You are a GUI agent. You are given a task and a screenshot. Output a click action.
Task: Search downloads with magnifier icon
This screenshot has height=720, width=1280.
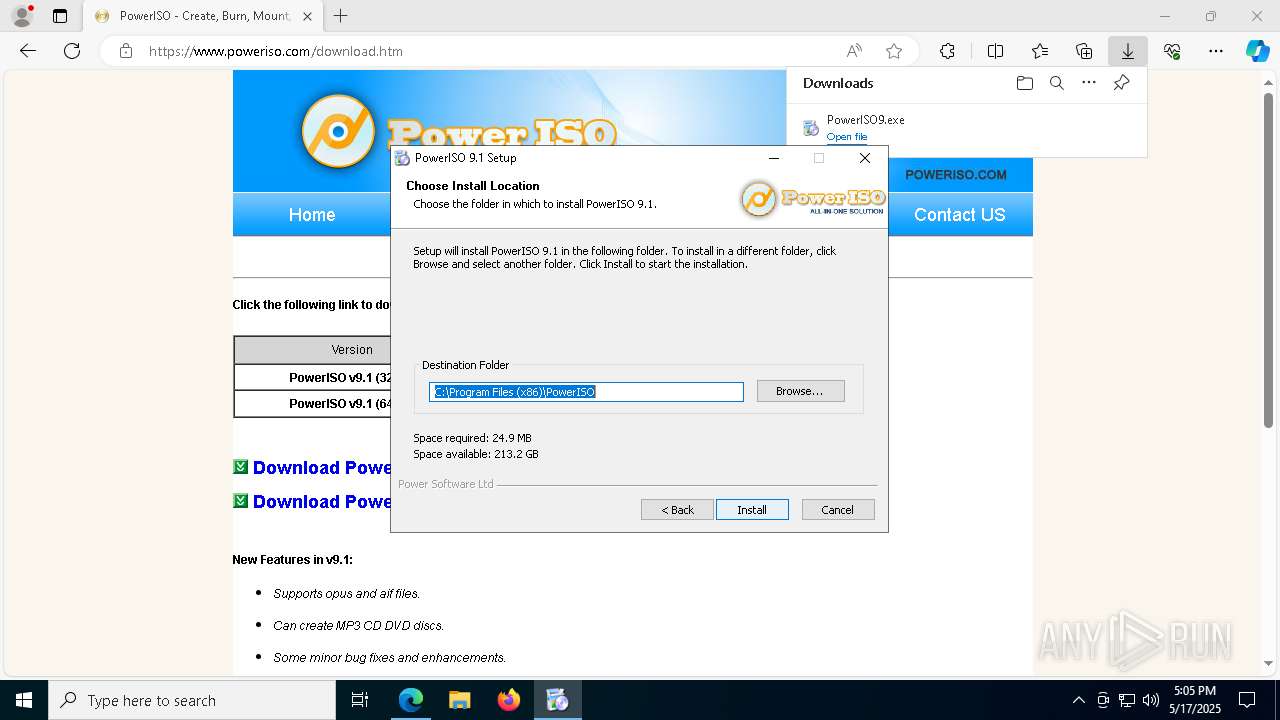point(1057,83)
